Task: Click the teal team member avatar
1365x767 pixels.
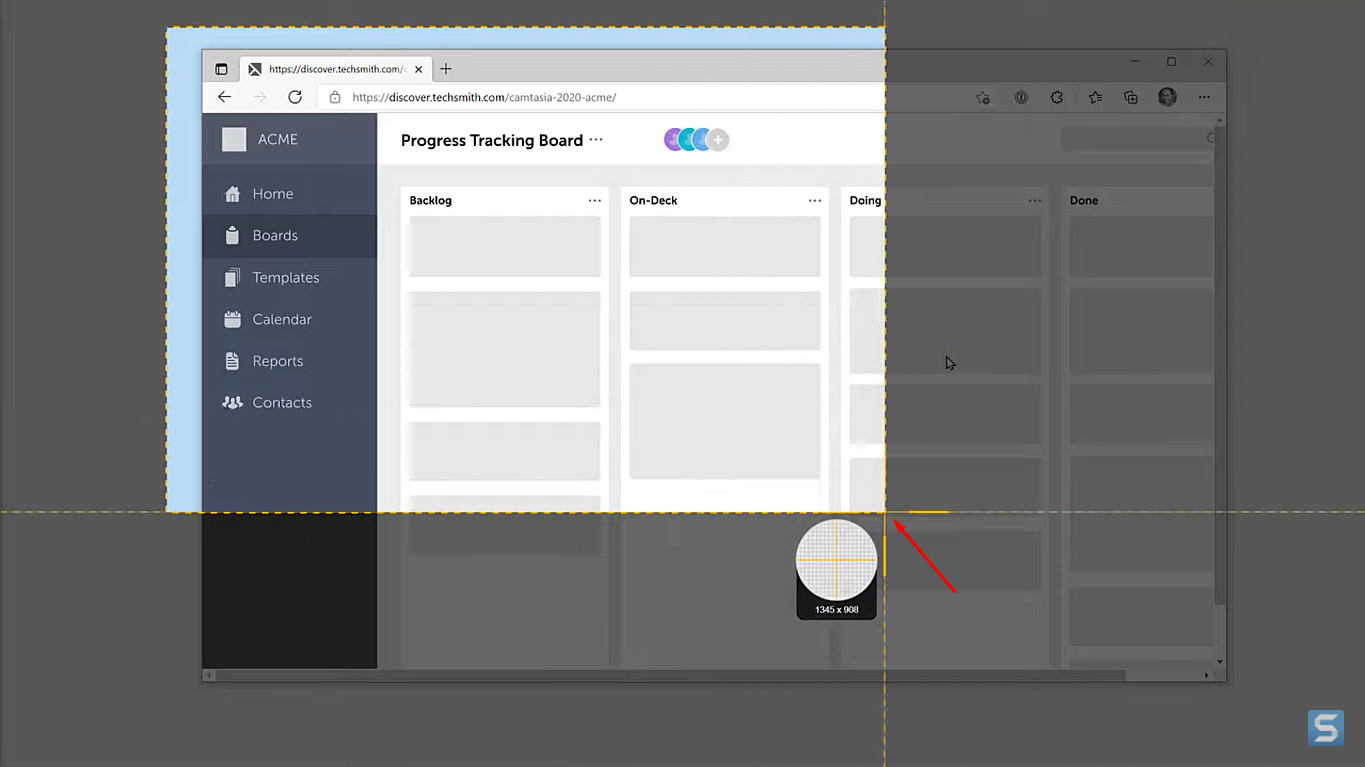Action: pyautogui.click(x=688, y=139)
